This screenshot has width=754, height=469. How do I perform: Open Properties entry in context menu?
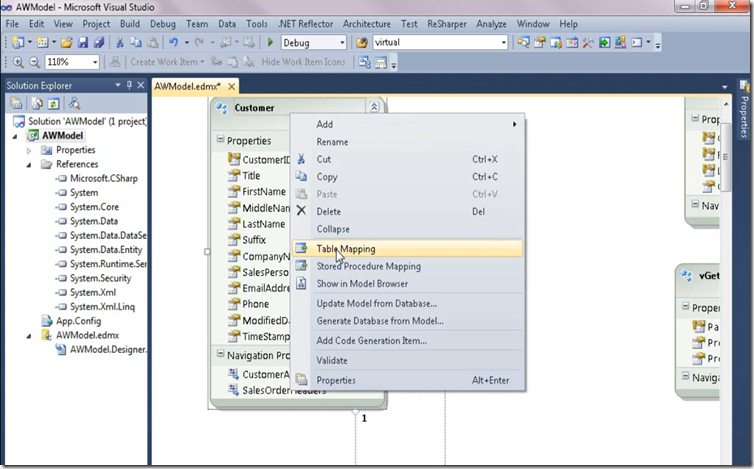[408, 380]
